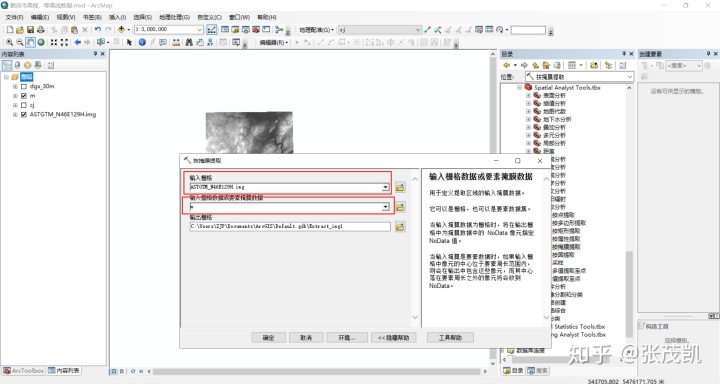This screenshot has height=384, width=720.
Task: Select the 图层 data frame in table of contents
Action: pos(27,77)
